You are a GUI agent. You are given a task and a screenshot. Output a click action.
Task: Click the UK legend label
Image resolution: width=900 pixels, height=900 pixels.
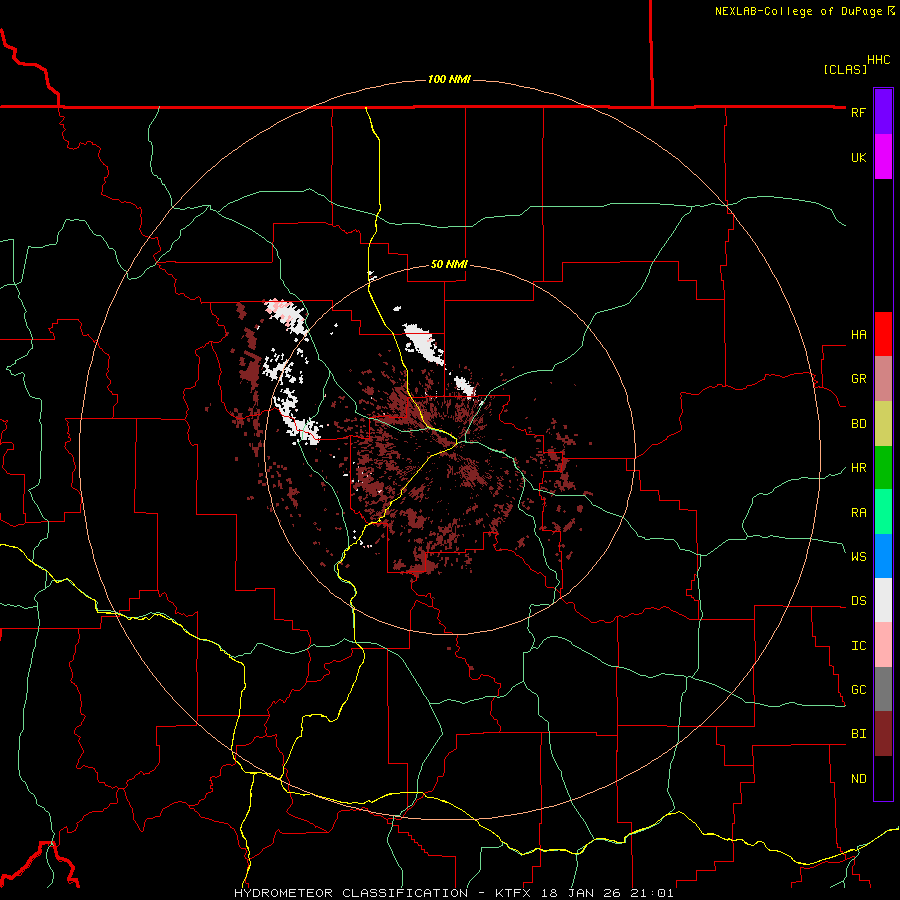[858, 157]
